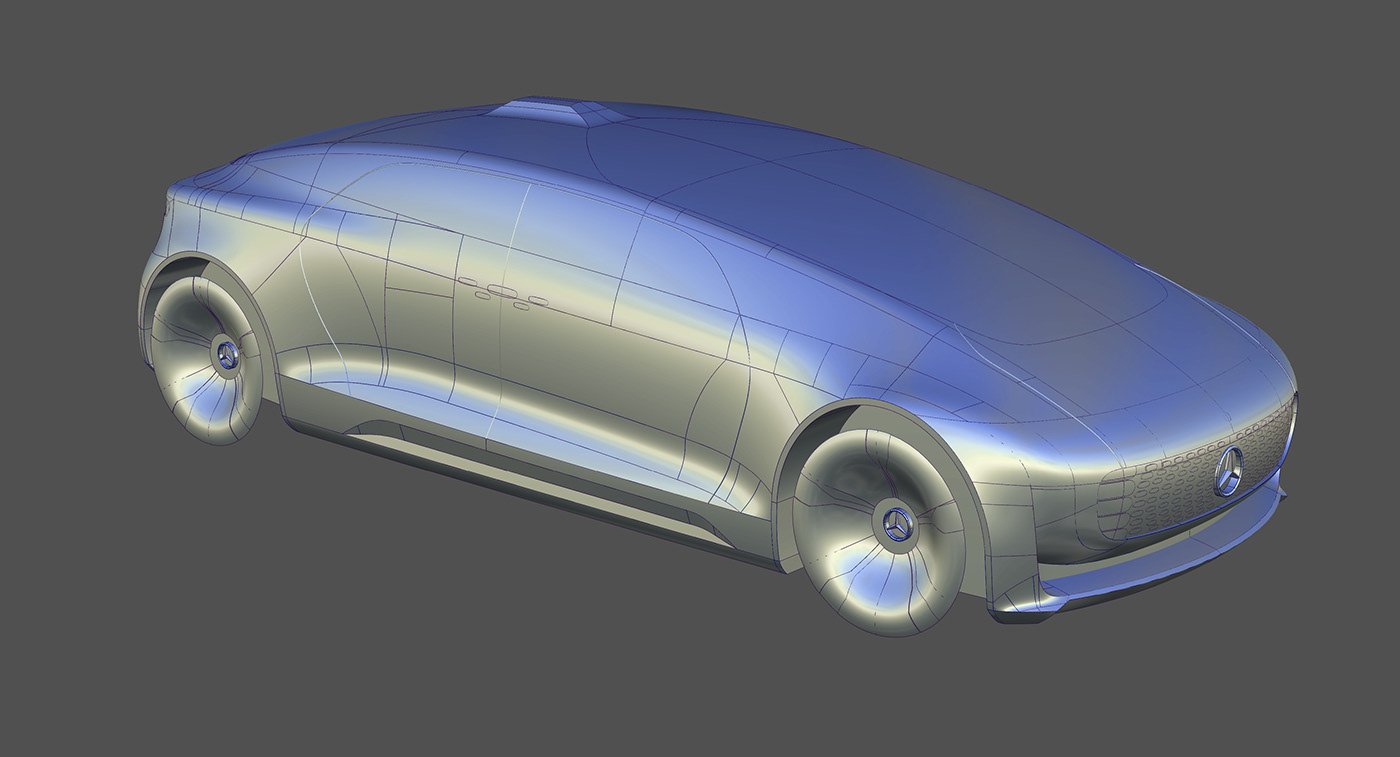Select the front wheel hub Mercedes logo
Viewport: 1400px width, 757px height.
[898, 524]
